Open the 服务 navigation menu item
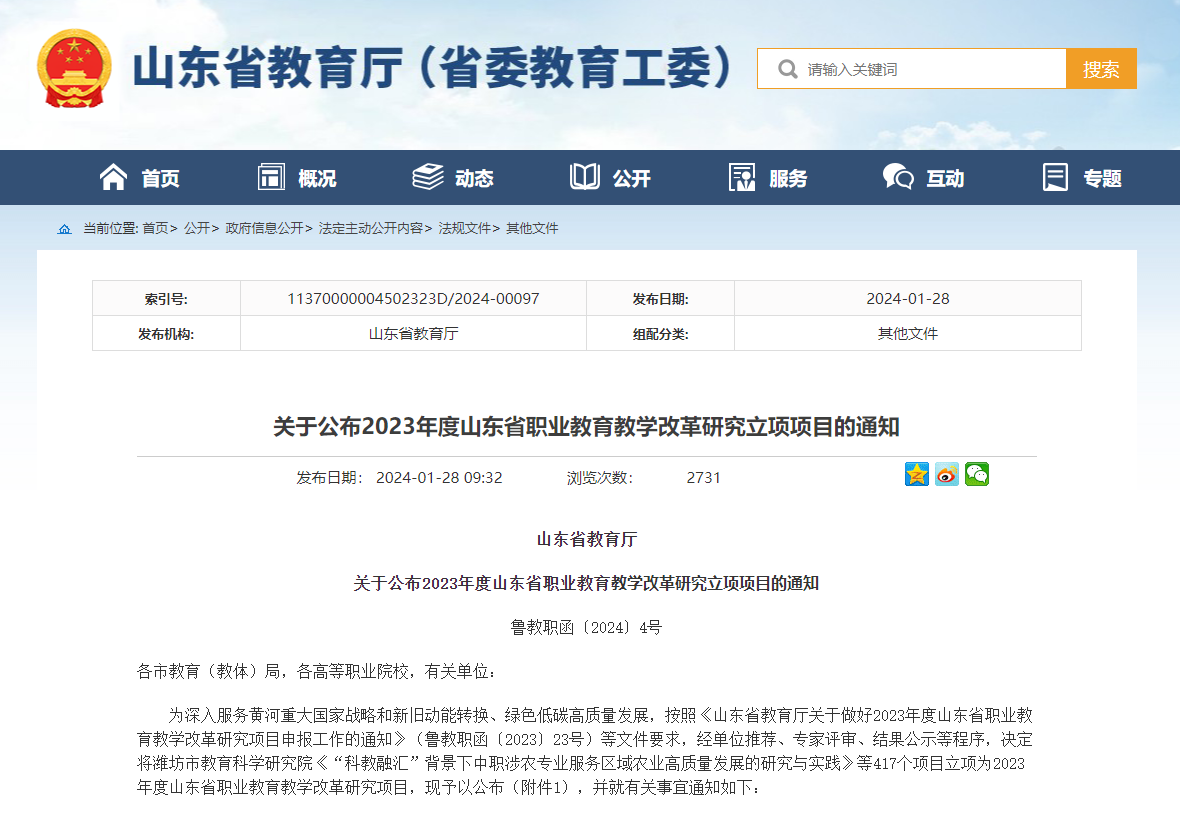Image resolution: width=1180 pixels, height=814 pixels. tap(788, 178)
